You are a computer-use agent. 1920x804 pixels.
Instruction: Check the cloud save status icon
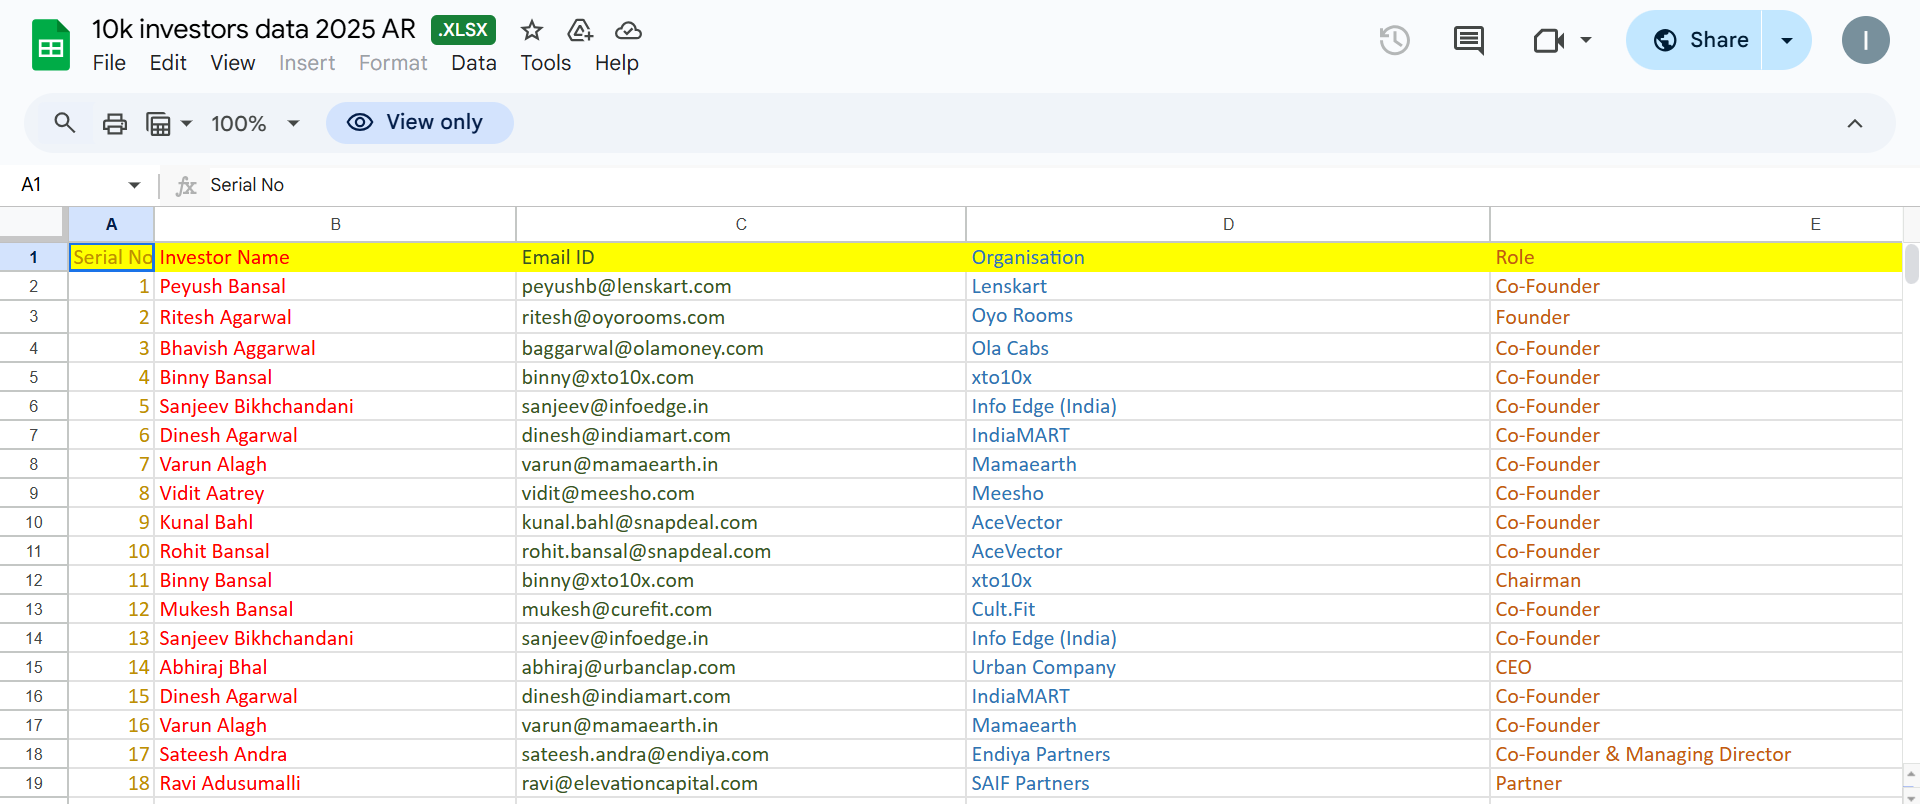(628, 30)
